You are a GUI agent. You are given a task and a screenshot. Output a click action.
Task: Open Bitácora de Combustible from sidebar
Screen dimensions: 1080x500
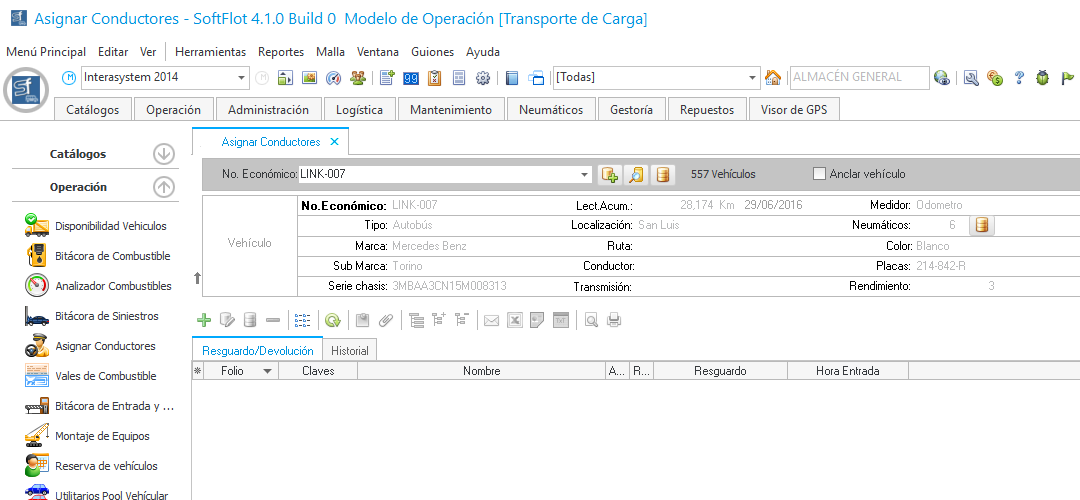[x=112, y=256]
